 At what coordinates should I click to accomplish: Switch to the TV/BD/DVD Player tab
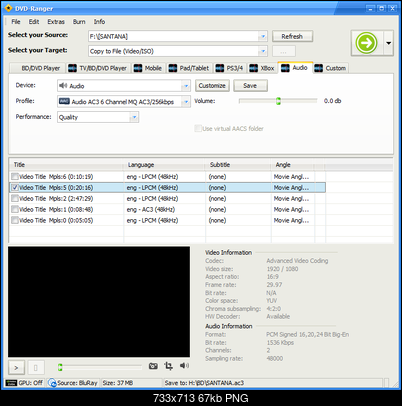(98, 68)
